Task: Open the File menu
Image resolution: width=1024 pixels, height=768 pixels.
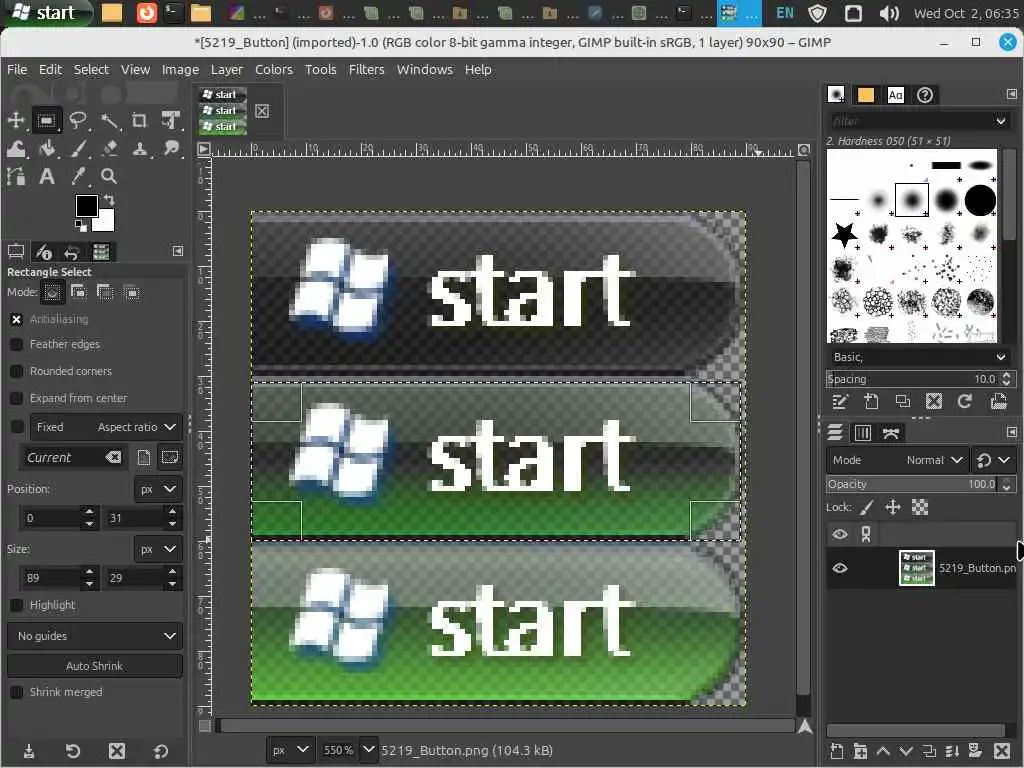Action: pyautogui.click(x=17, y=69)
